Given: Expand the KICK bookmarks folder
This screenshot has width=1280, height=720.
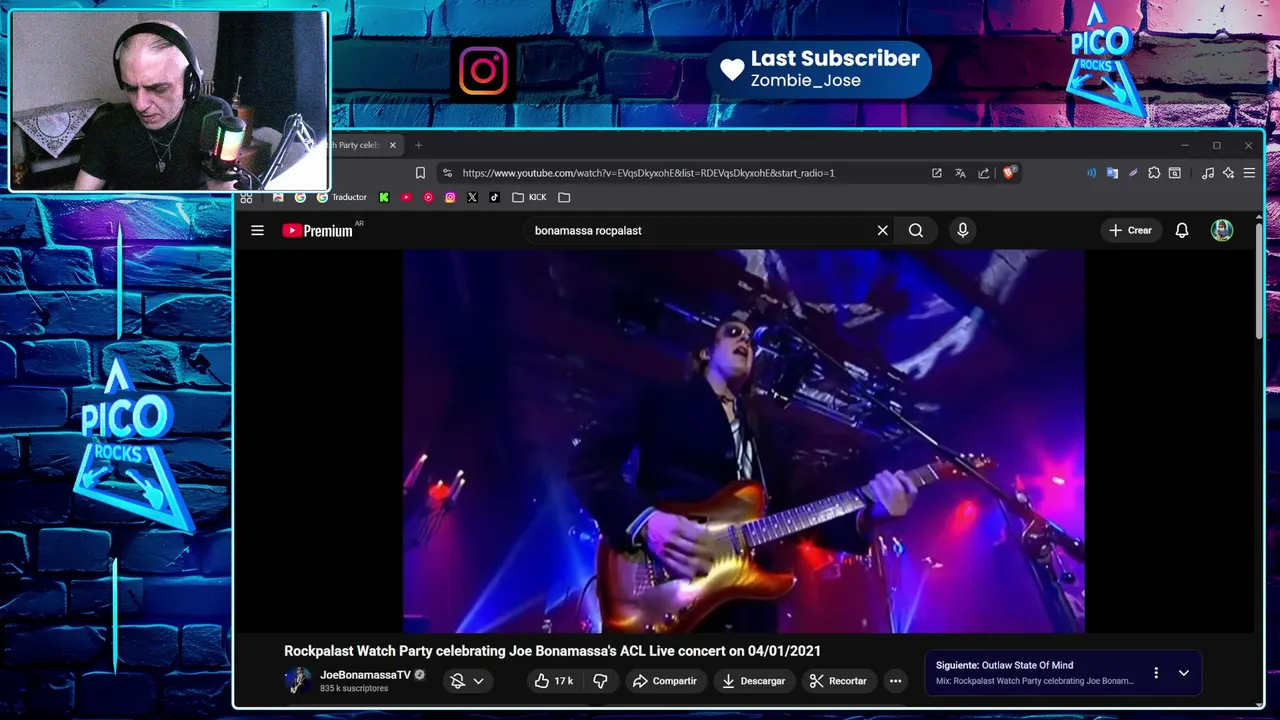Looking at the screenshot, I should coord(529,198).
